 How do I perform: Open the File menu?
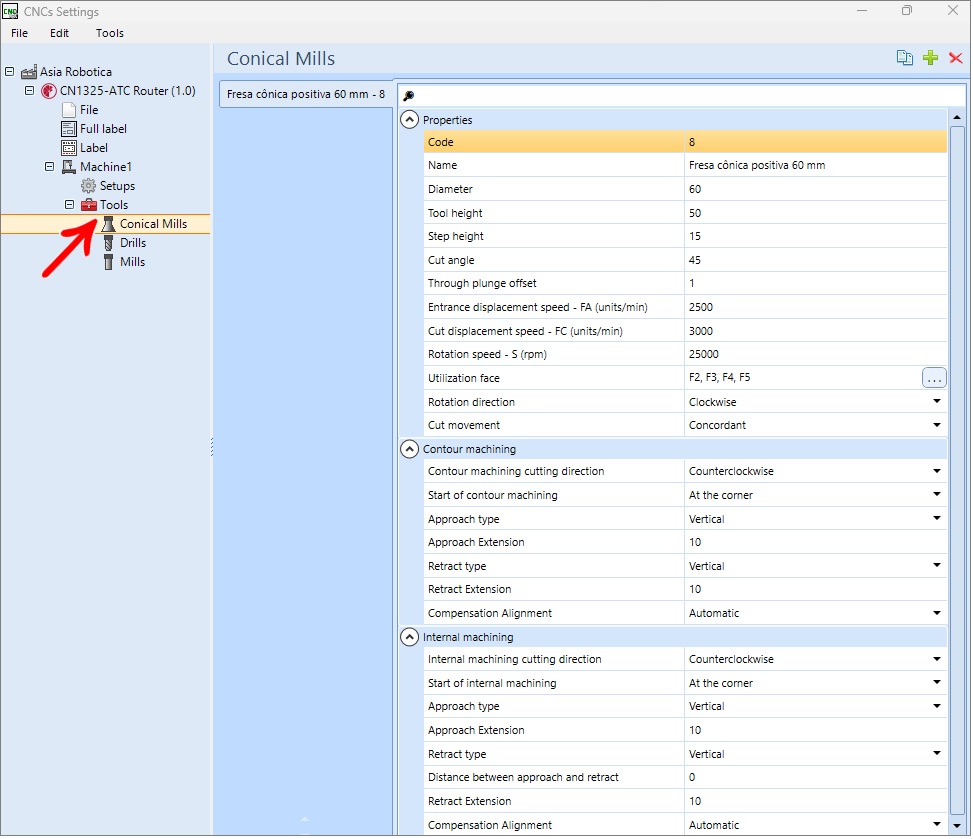19,34
